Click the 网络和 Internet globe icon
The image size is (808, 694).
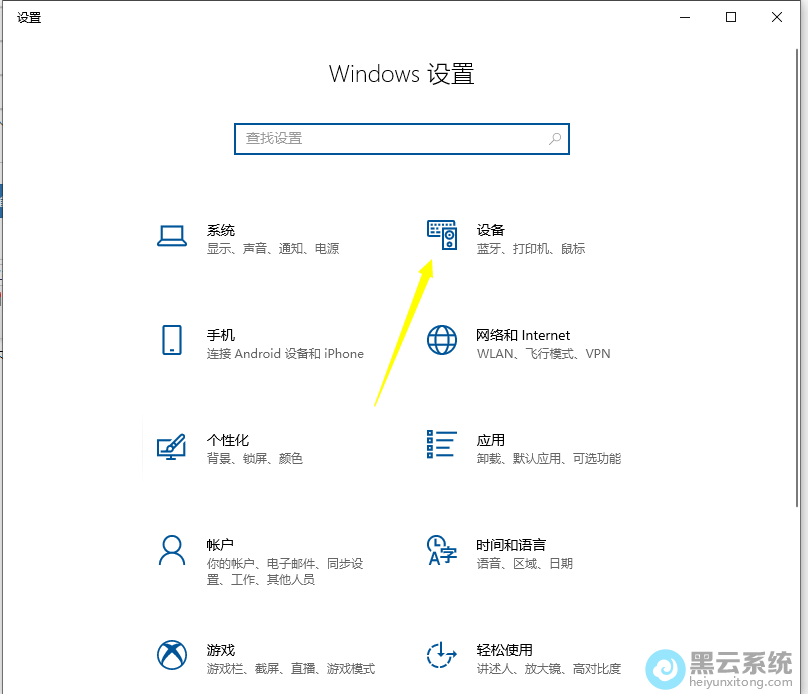click(x=441, y=340)
